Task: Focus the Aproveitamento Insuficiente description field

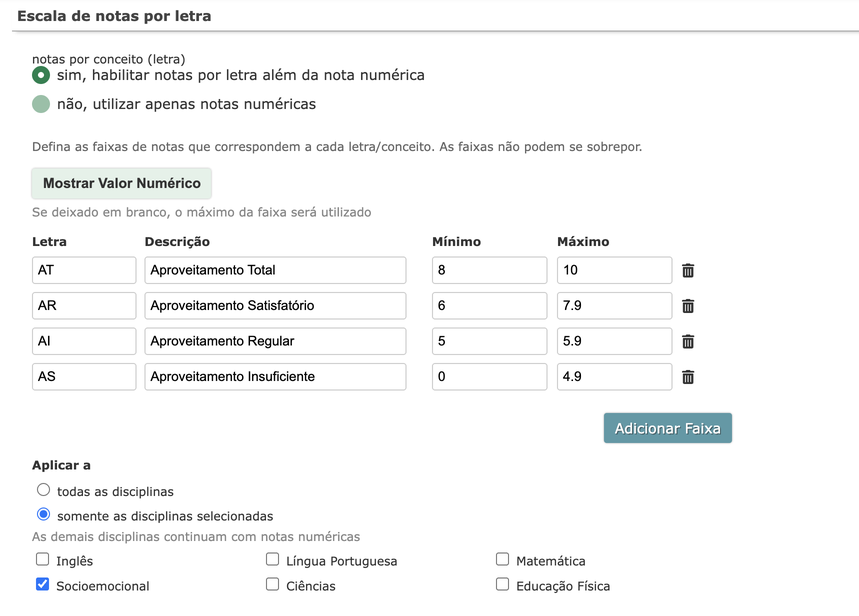Action: [275, 377]
